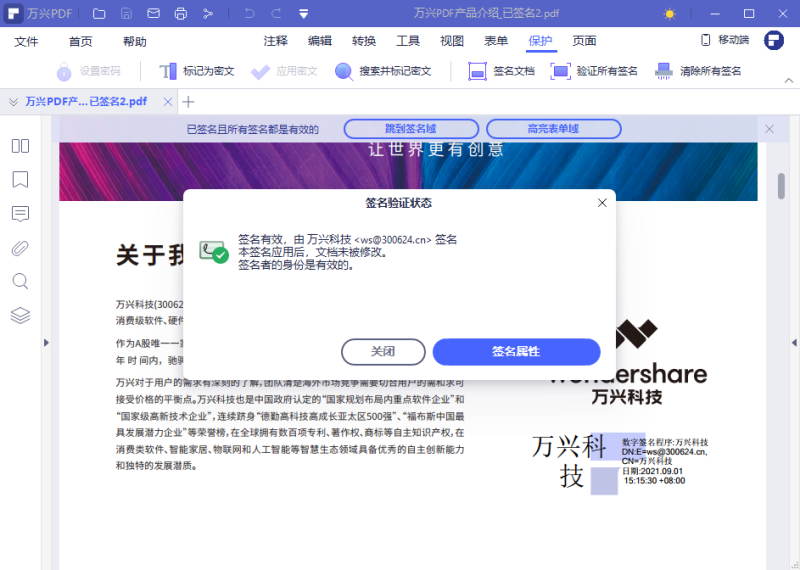Open the layers panel
800x570 pixels.
[x=20, y=315]
